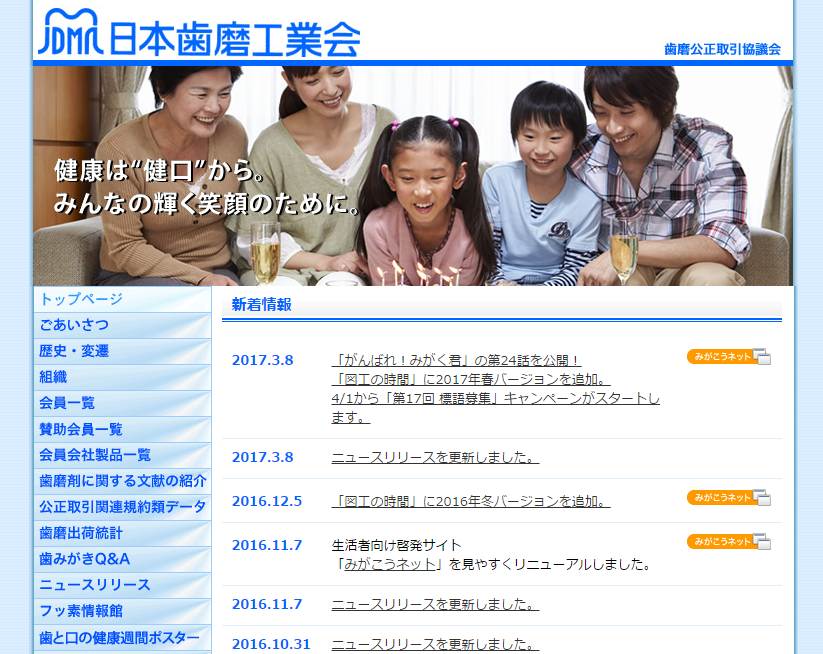The width and height of the screenshot is (823, 654).
Task: Select 会員一覧 from the sidebar
Action: point(122,403)
